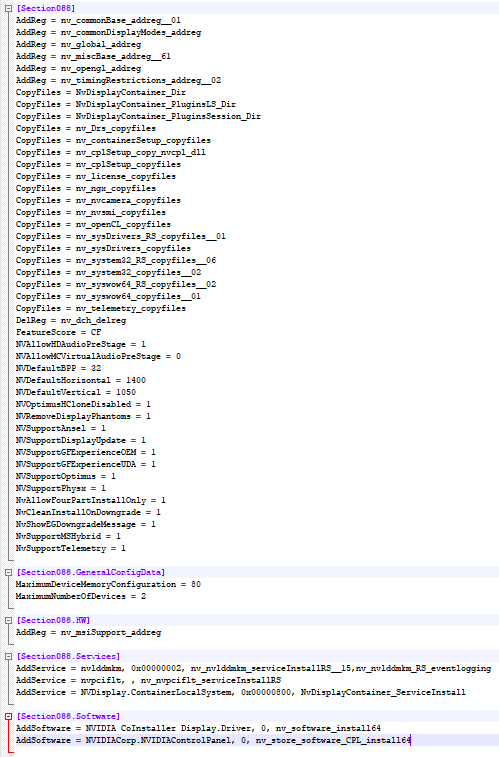
Task: Click line NVRemoveDisplayPhantoms = 1
Action: tap(83, 416)
